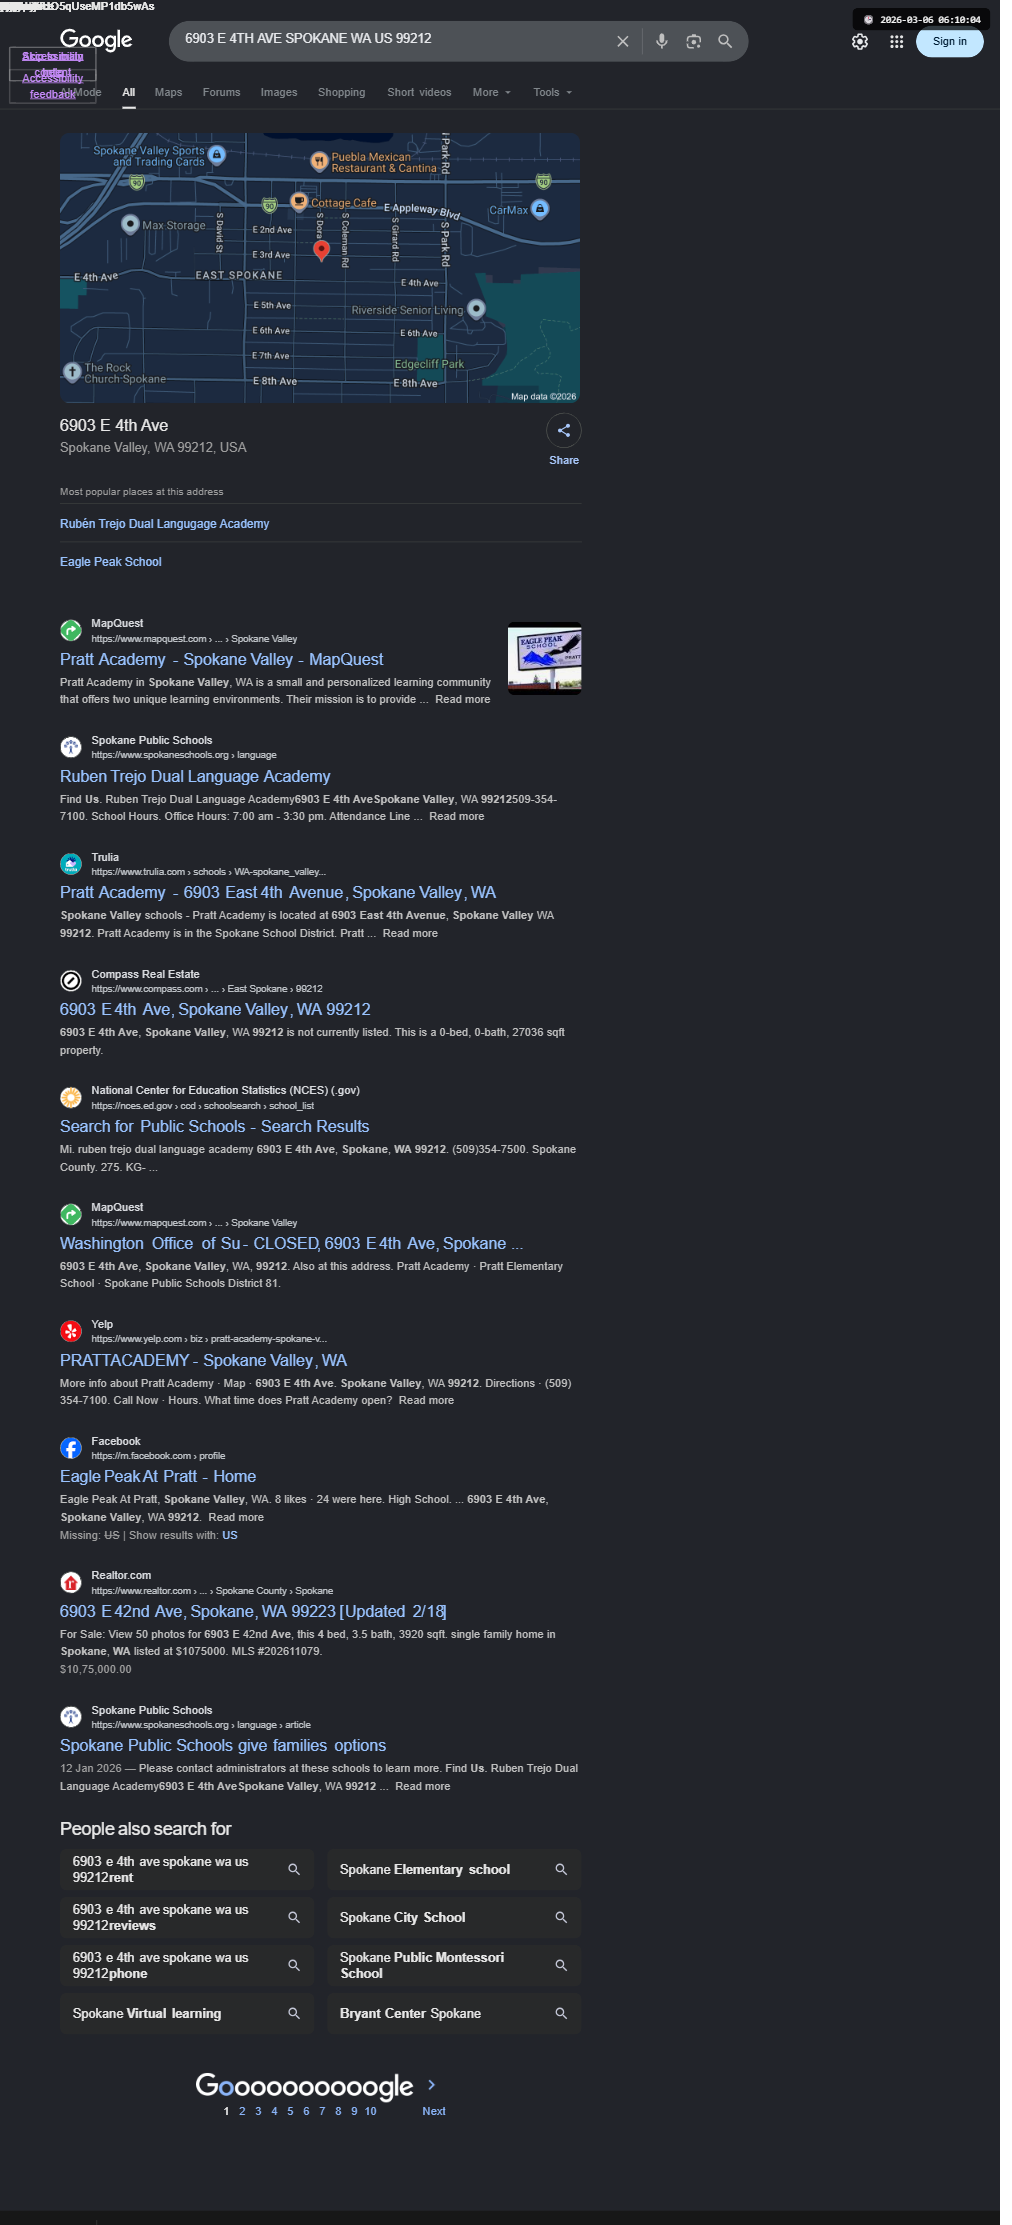Image resolution: width=1012 pixels, height=2225 pixels.
Task: Open the Tools dropdown
Action: point(552,92)
